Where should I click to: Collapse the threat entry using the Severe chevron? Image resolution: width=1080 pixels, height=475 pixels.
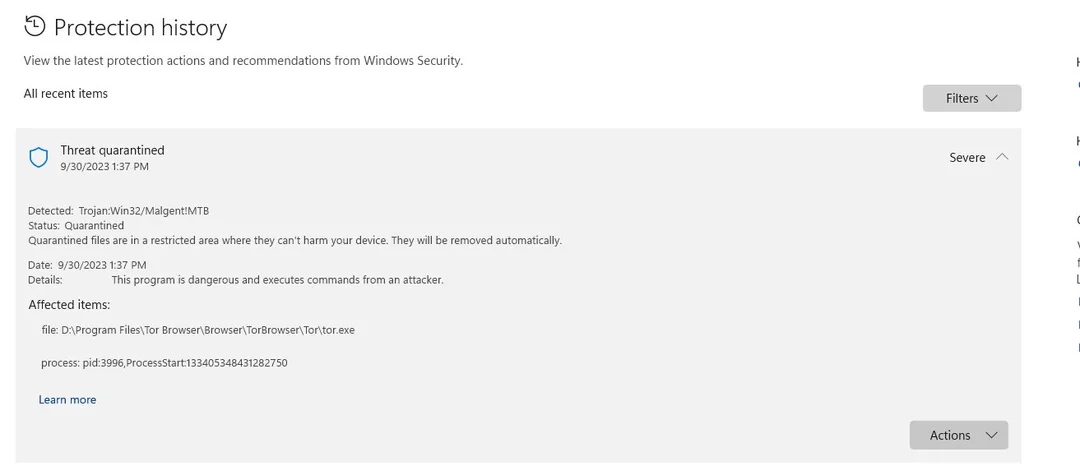pyautogui.click(x=1002, y=157)
